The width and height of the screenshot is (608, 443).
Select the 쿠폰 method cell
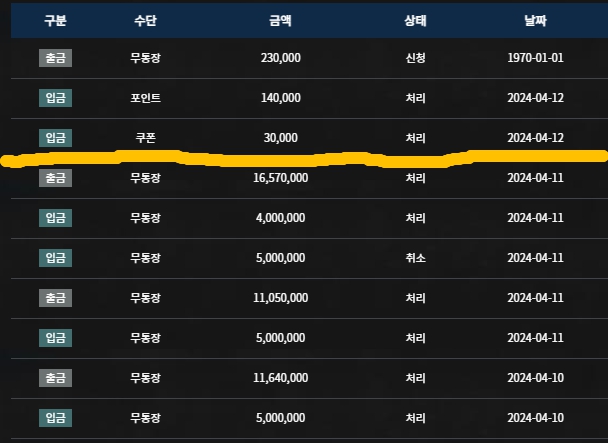(145, 138)
